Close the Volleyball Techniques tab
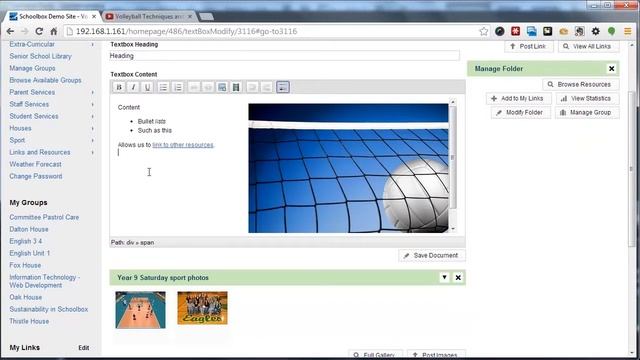Viewport: 640px width, 360px height. click(x=190, y=16)
